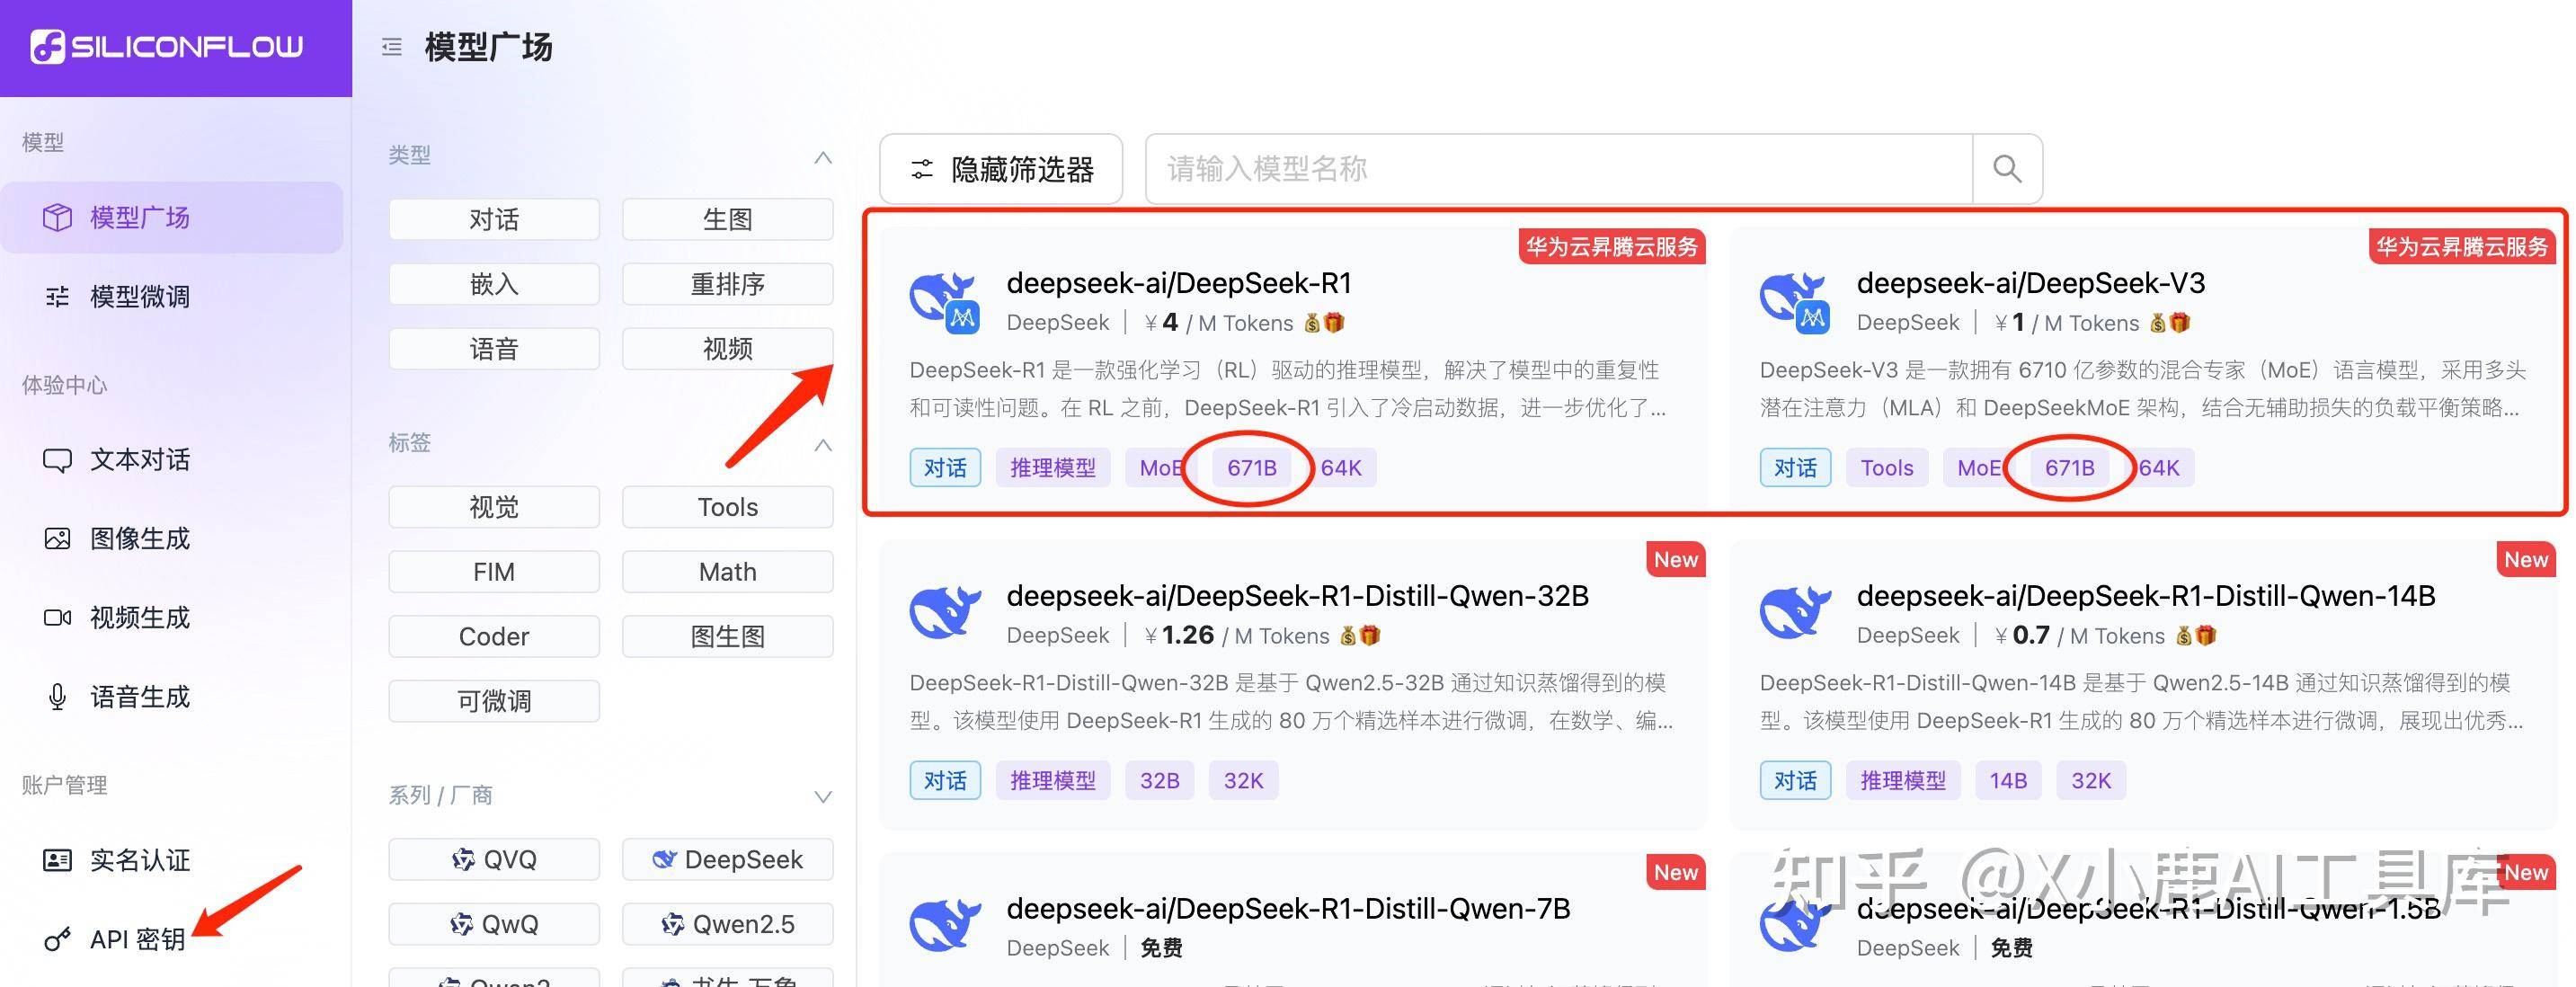Select the Coder tag filter

[x=494, y=636]
